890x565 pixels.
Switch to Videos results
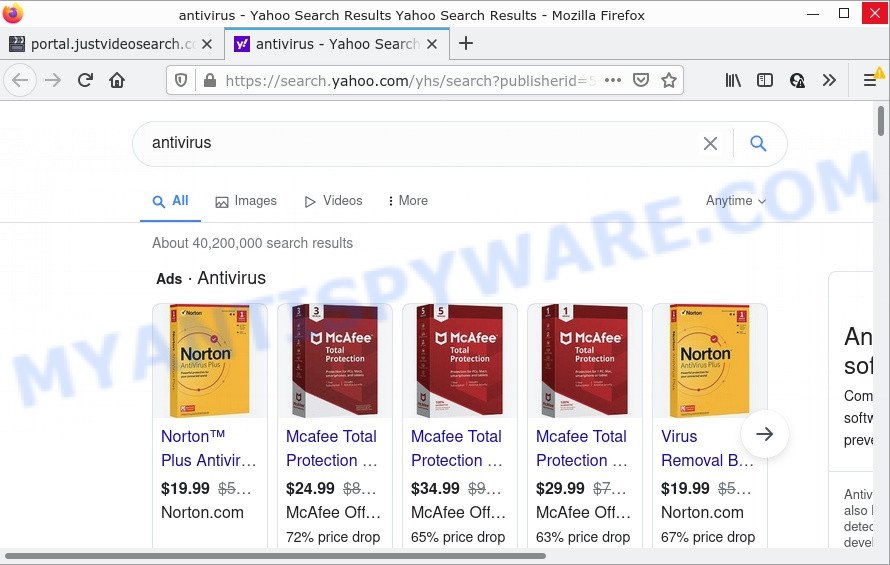pyautogui.click(x=334, y=201)
